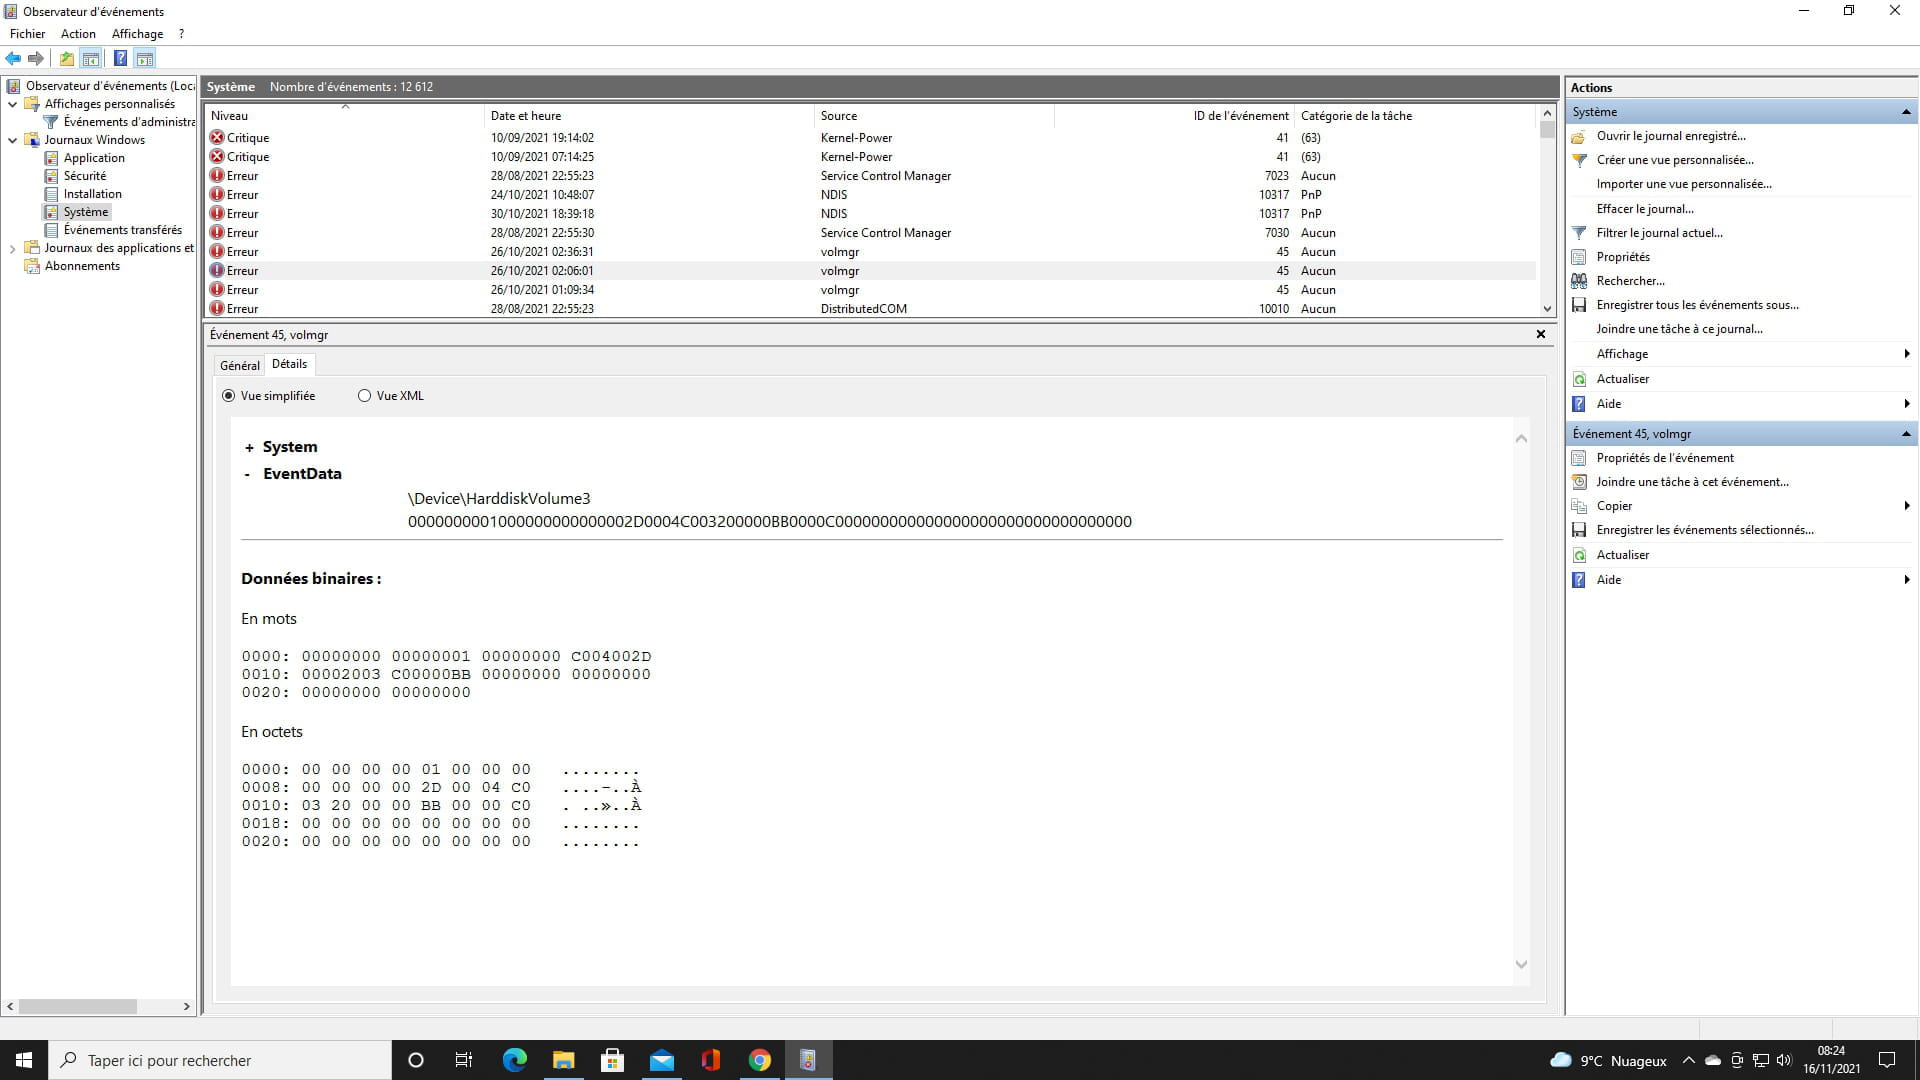1920x1080 pixels.
Task: Sort events by Niveau column header
Action: pos(344,116)
